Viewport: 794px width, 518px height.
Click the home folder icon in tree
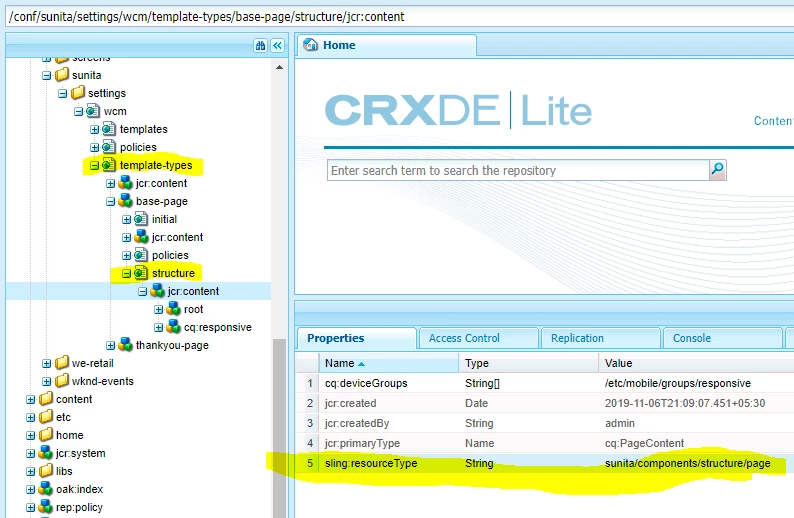pos(46,435)
